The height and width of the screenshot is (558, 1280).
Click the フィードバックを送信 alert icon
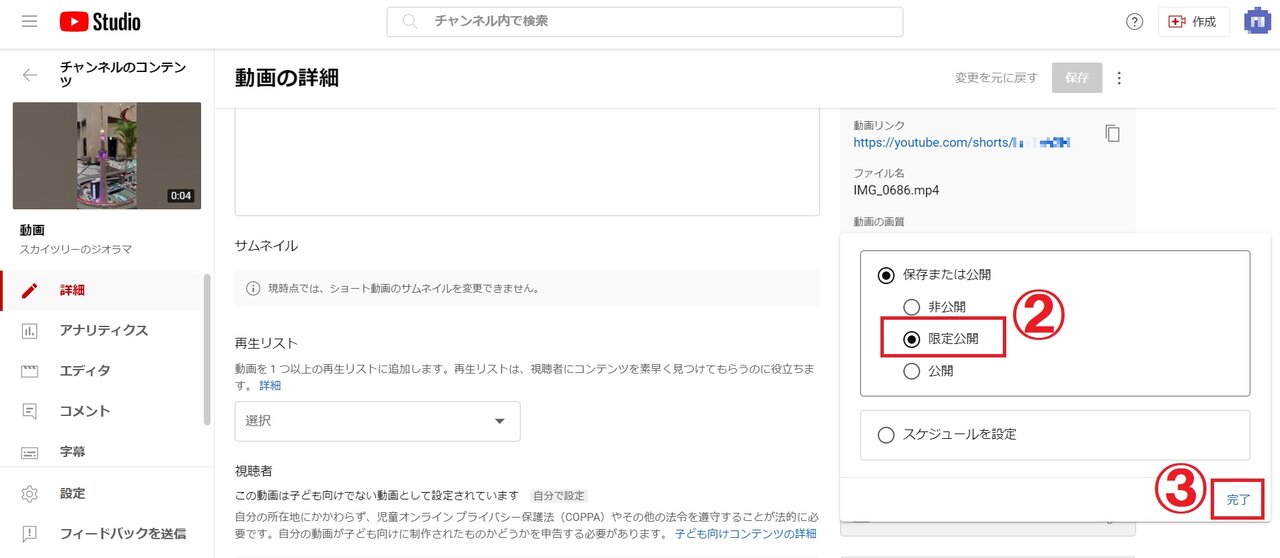[29, 534]
